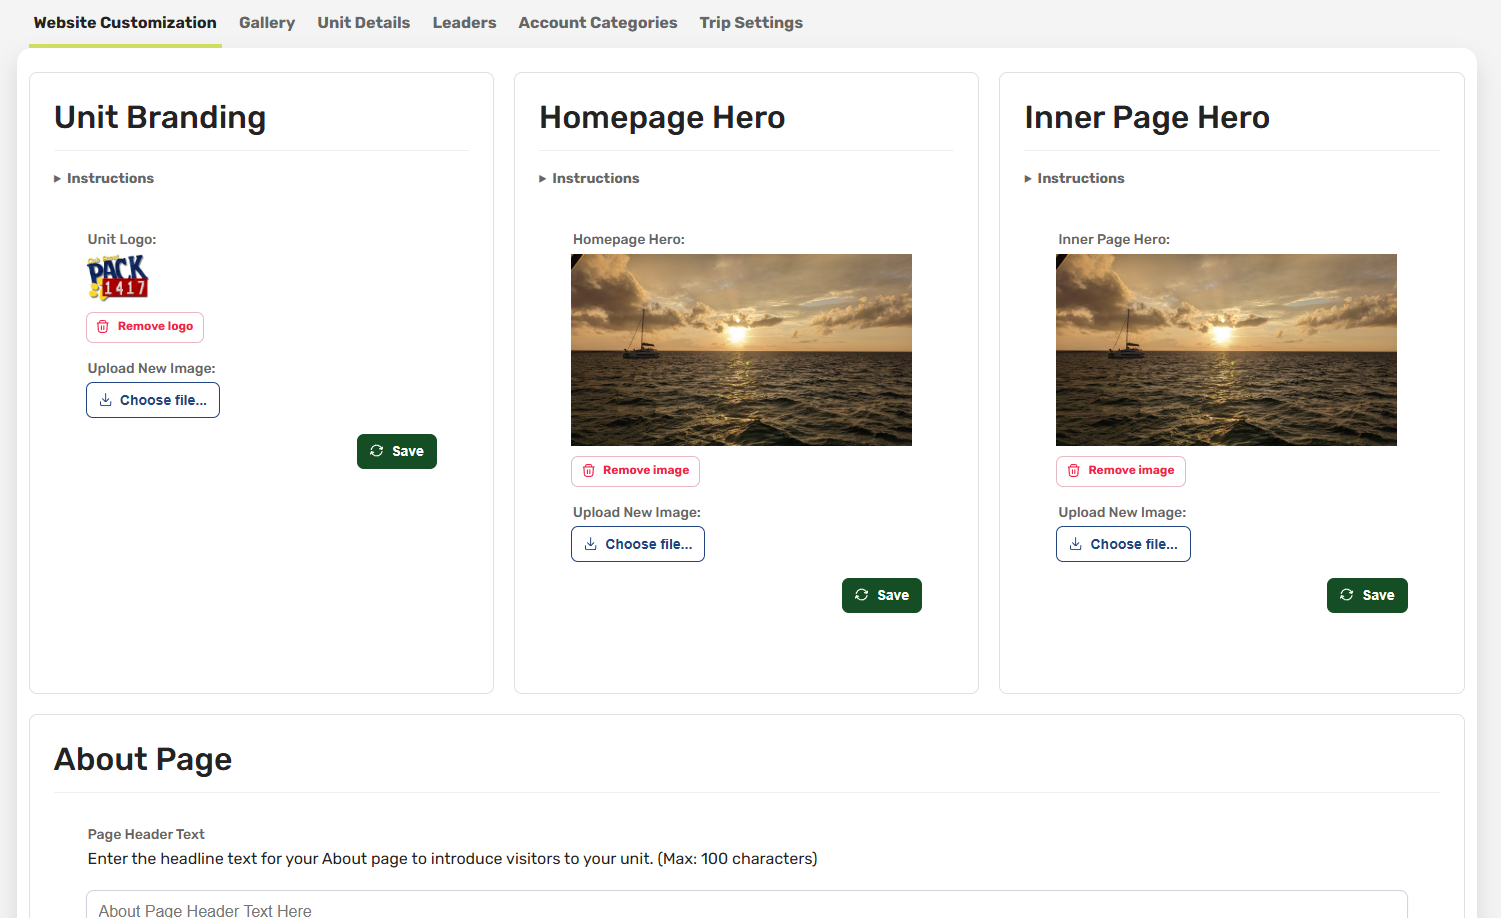
Task: Expand Instructions under Inner Page Hero
Action: point(1074,178)
